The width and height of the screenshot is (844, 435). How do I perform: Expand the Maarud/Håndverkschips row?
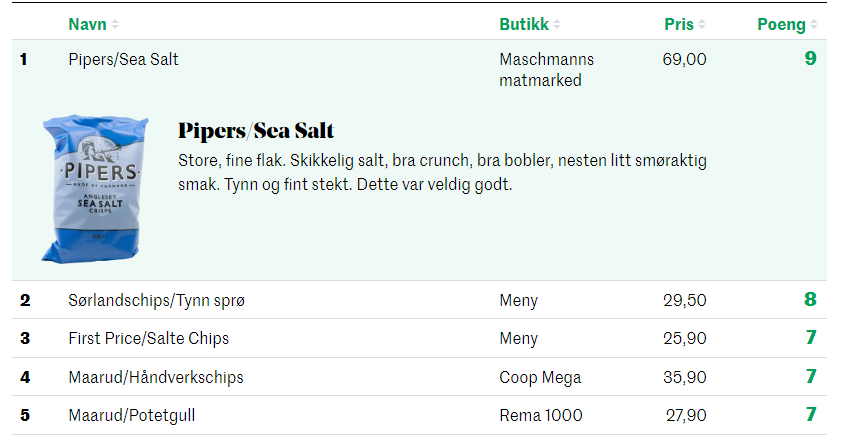click(x=419, y=377)
